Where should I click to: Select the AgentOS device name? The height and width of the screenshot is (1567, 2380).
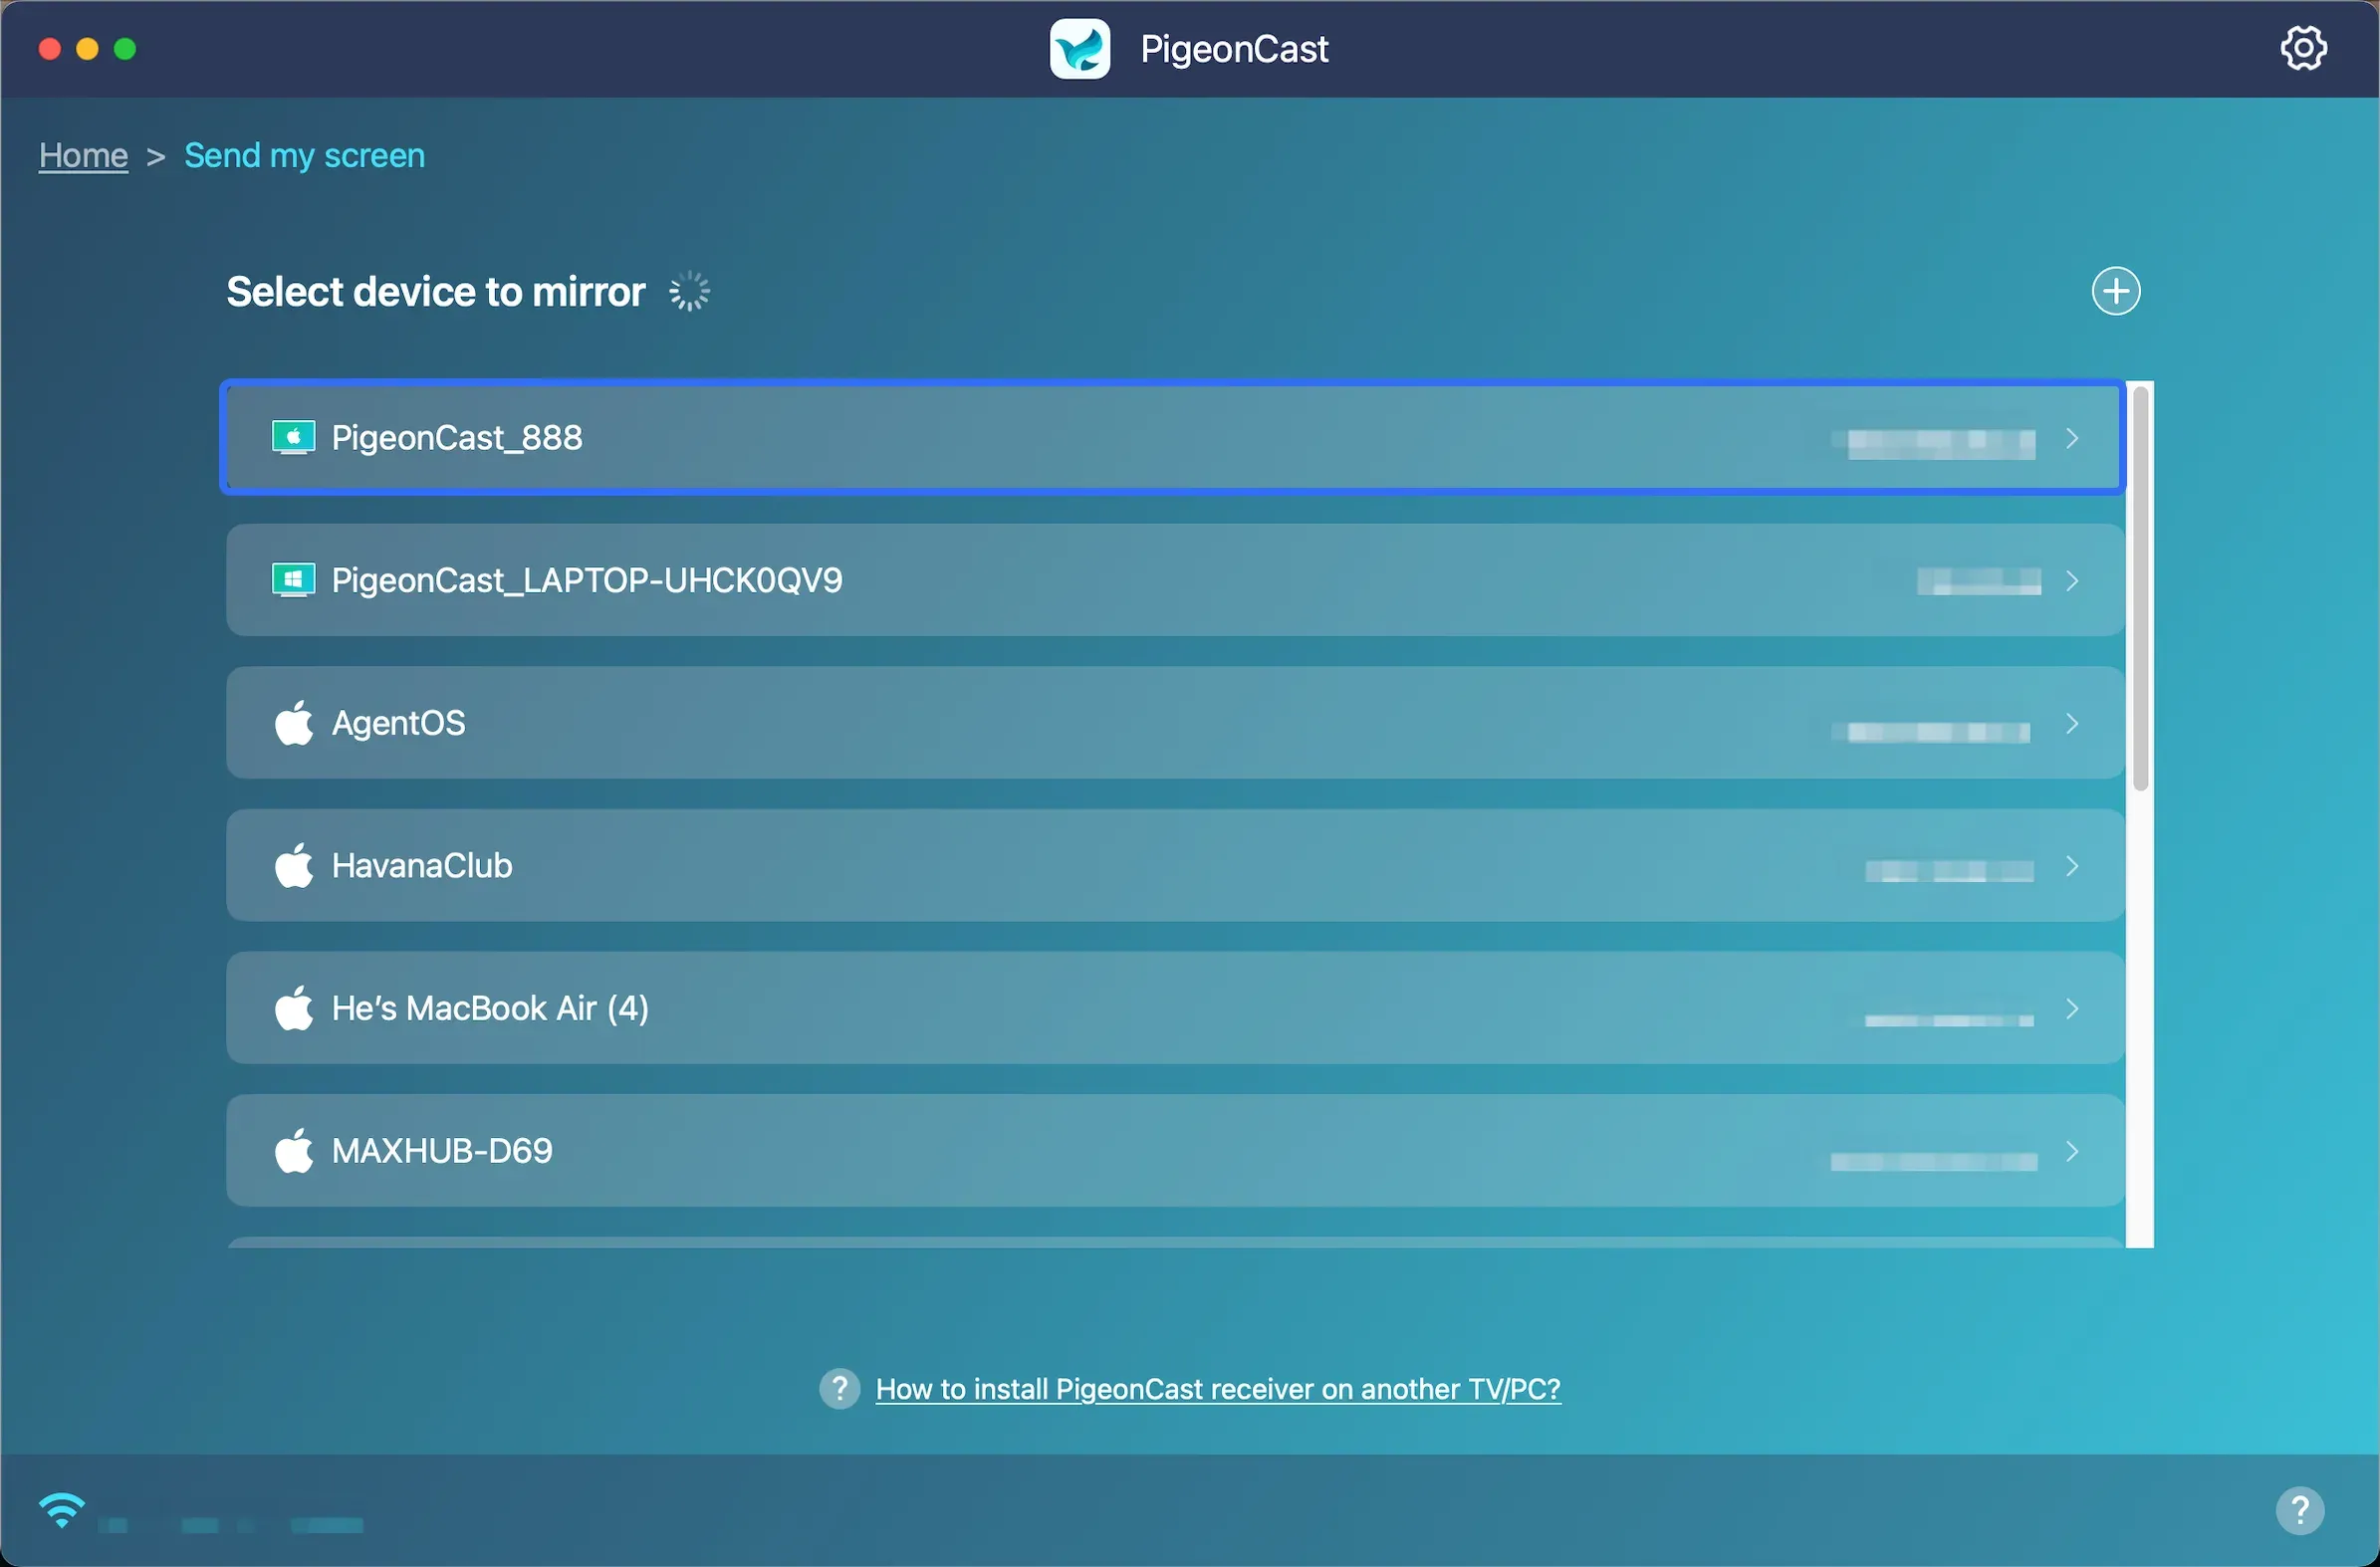pyautogui.click(x=398, y=723)
